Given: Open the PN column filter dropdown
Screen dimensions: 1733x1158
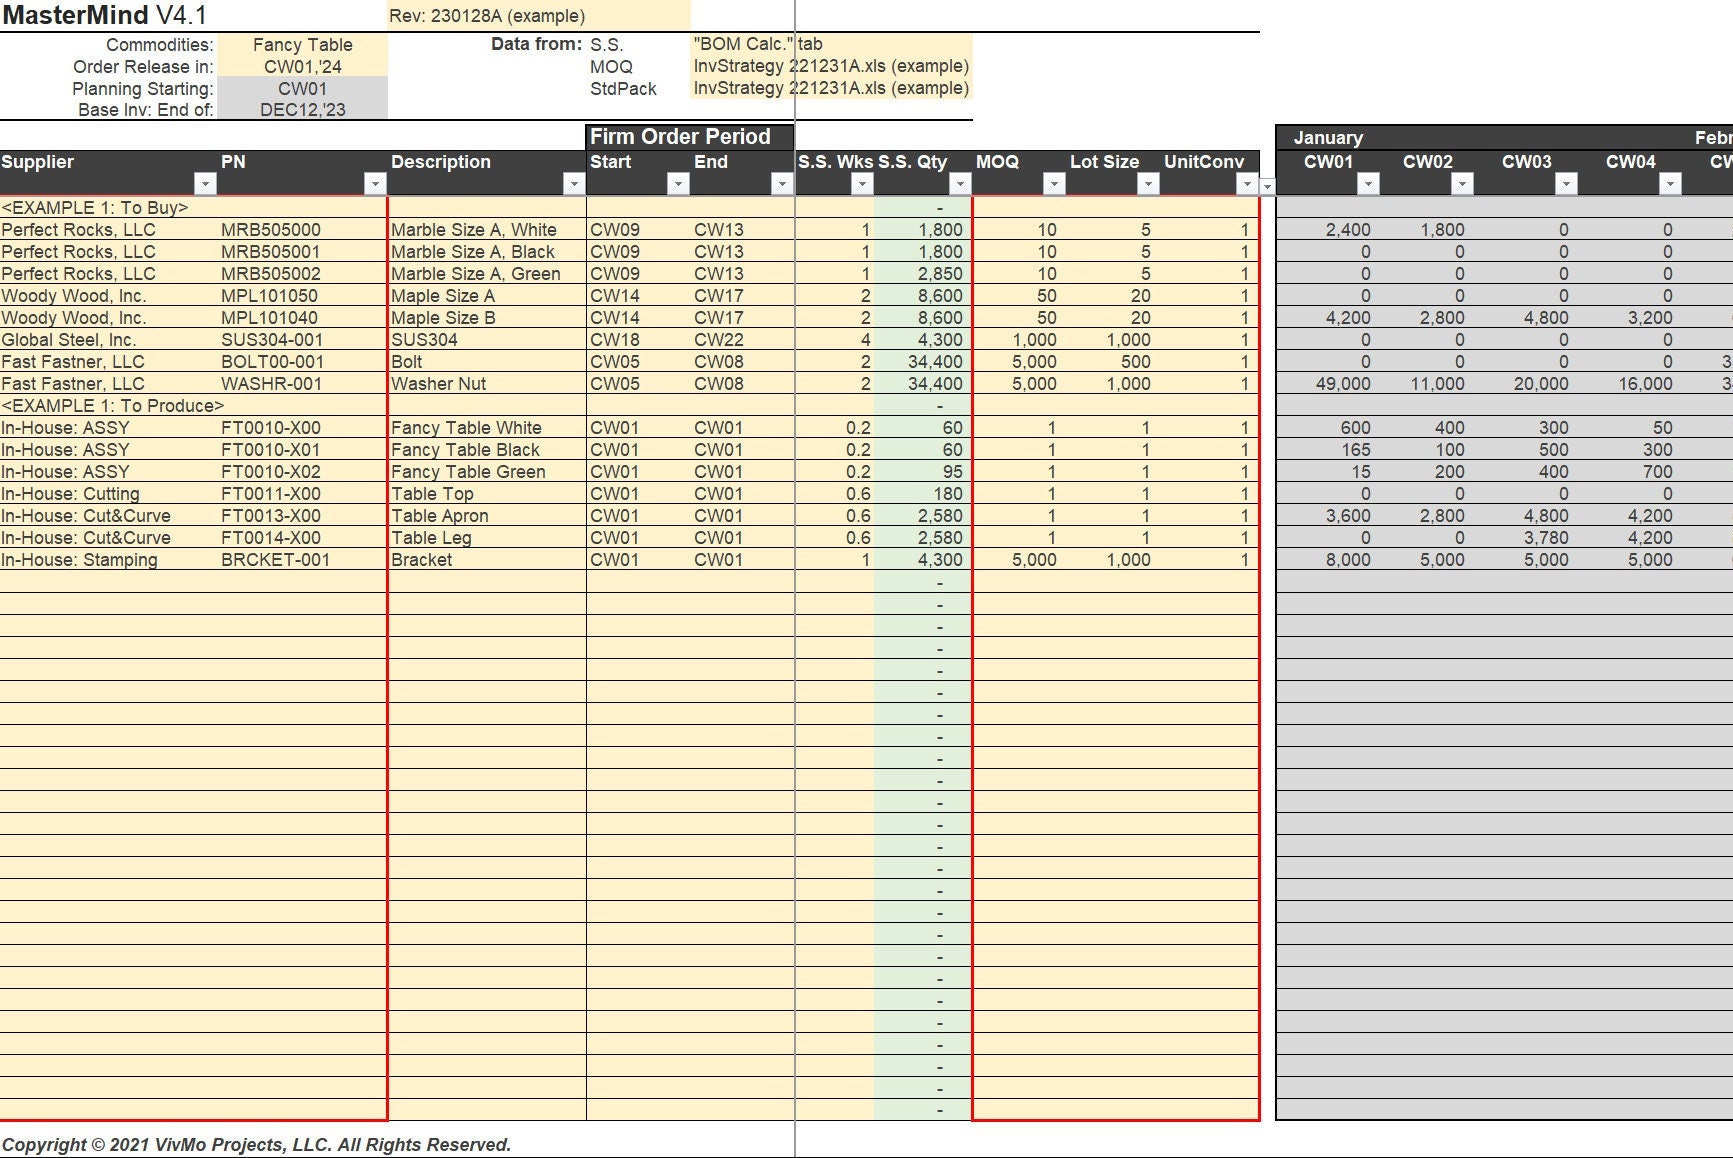Looking at the screenshot, I should pos(376,183).
